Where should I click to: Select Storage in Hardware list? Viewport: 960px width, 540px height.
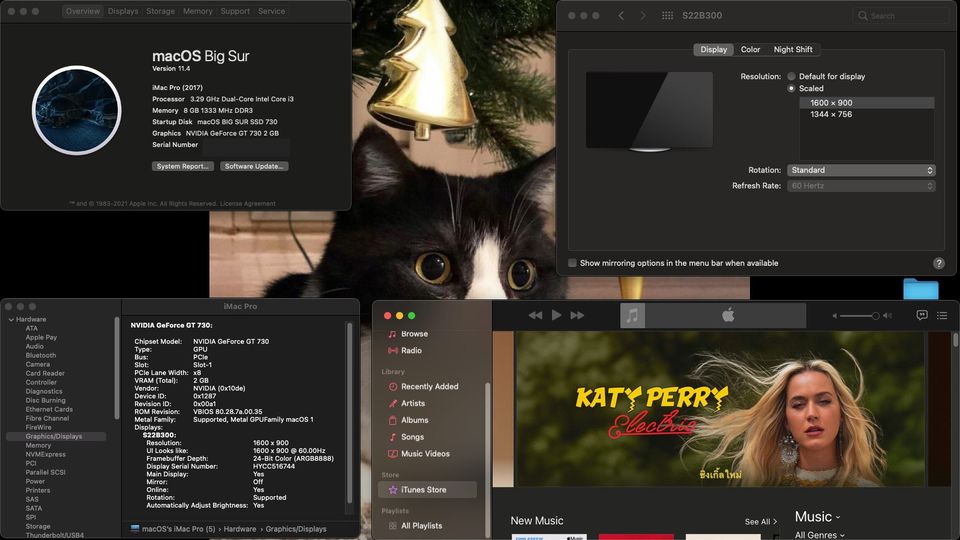click(x=38, y=527)
